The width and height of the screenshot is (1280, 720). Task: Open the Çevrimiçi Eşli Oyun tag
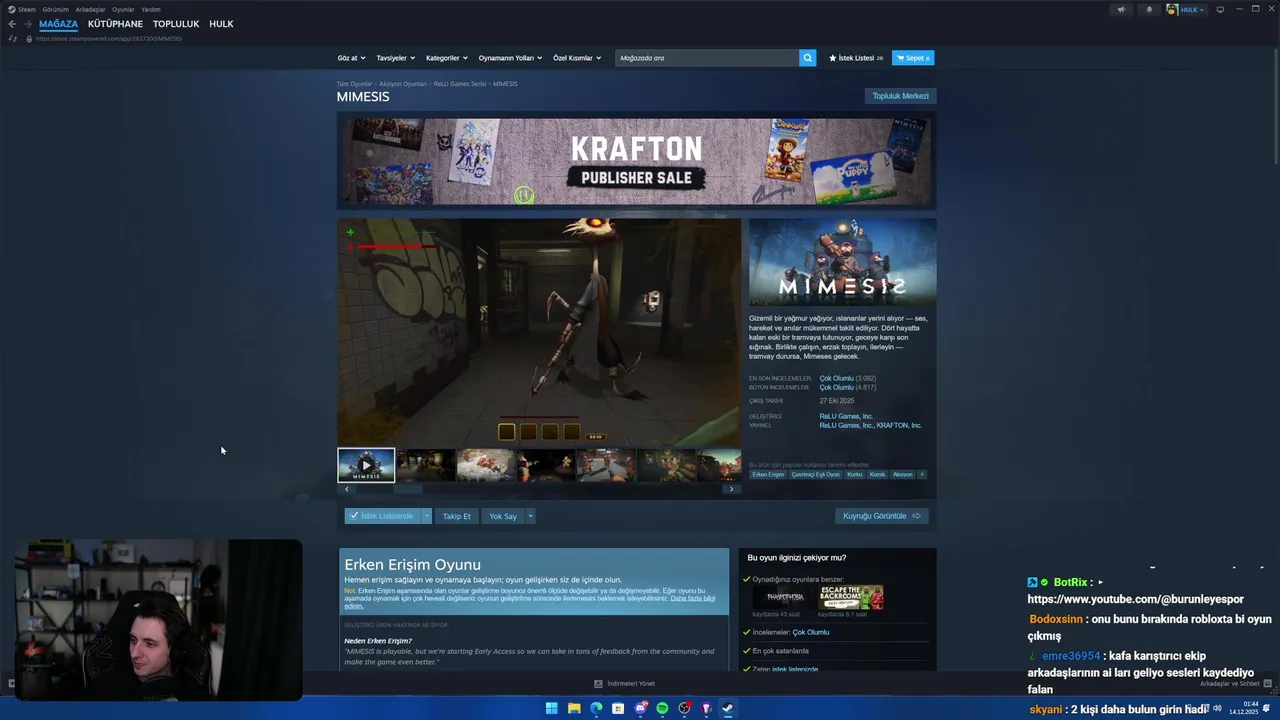(816, 474)
